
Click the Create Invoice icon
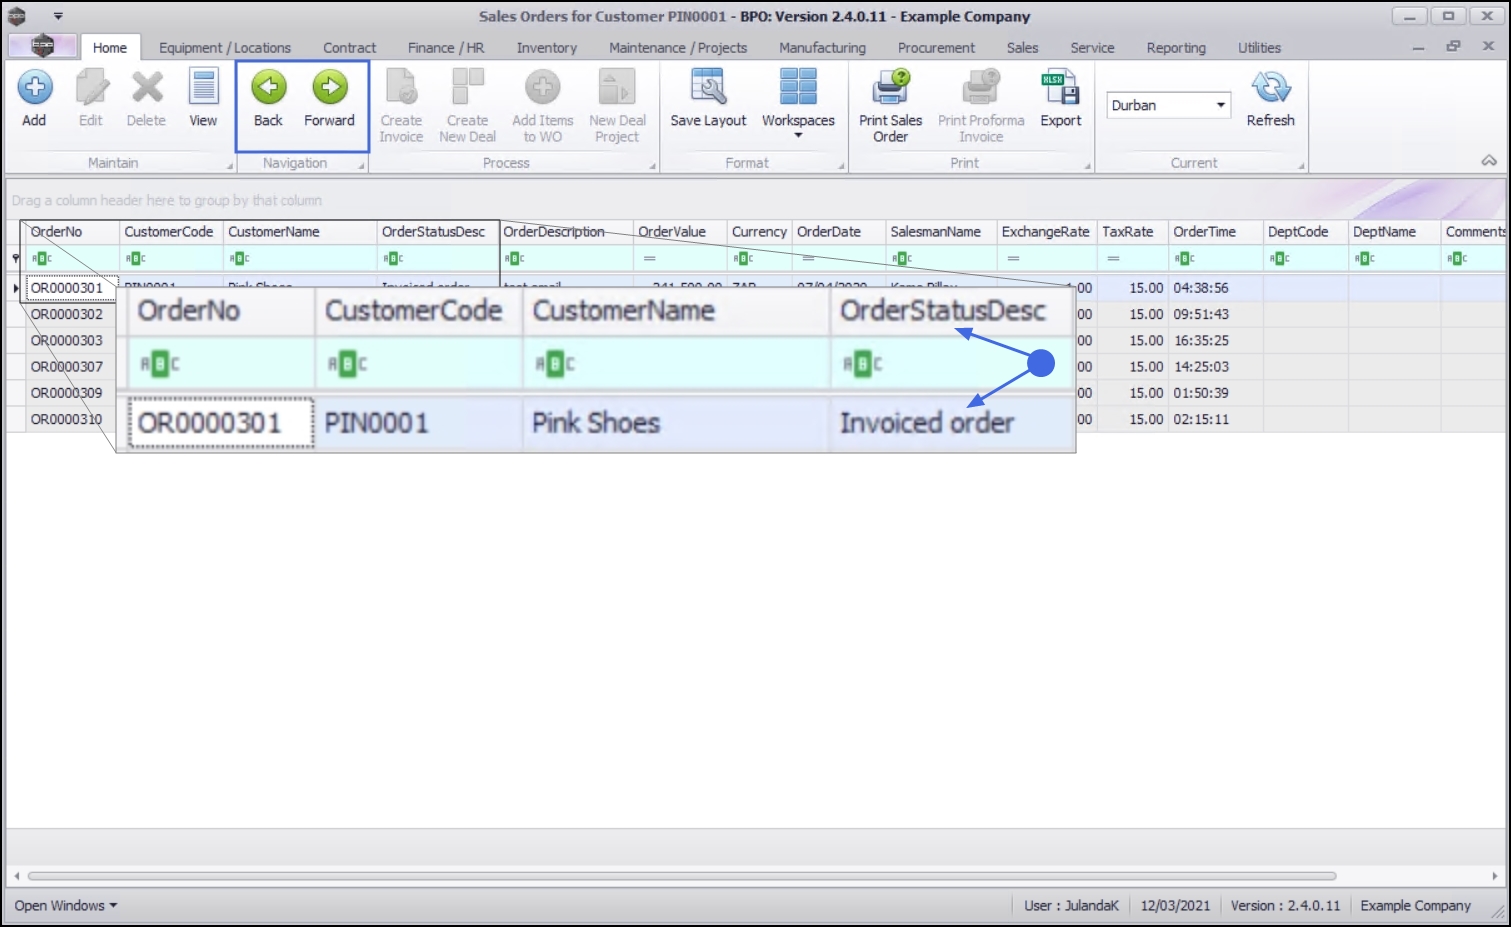point(401,88)
